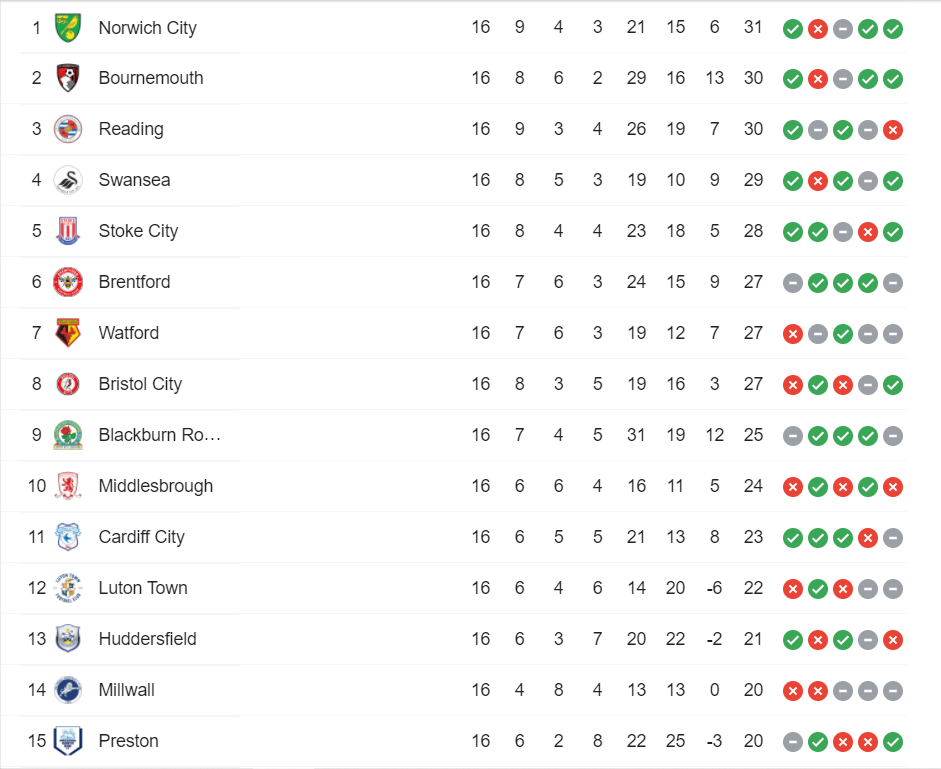Click the Norwich City club crest

click(68, 28)
